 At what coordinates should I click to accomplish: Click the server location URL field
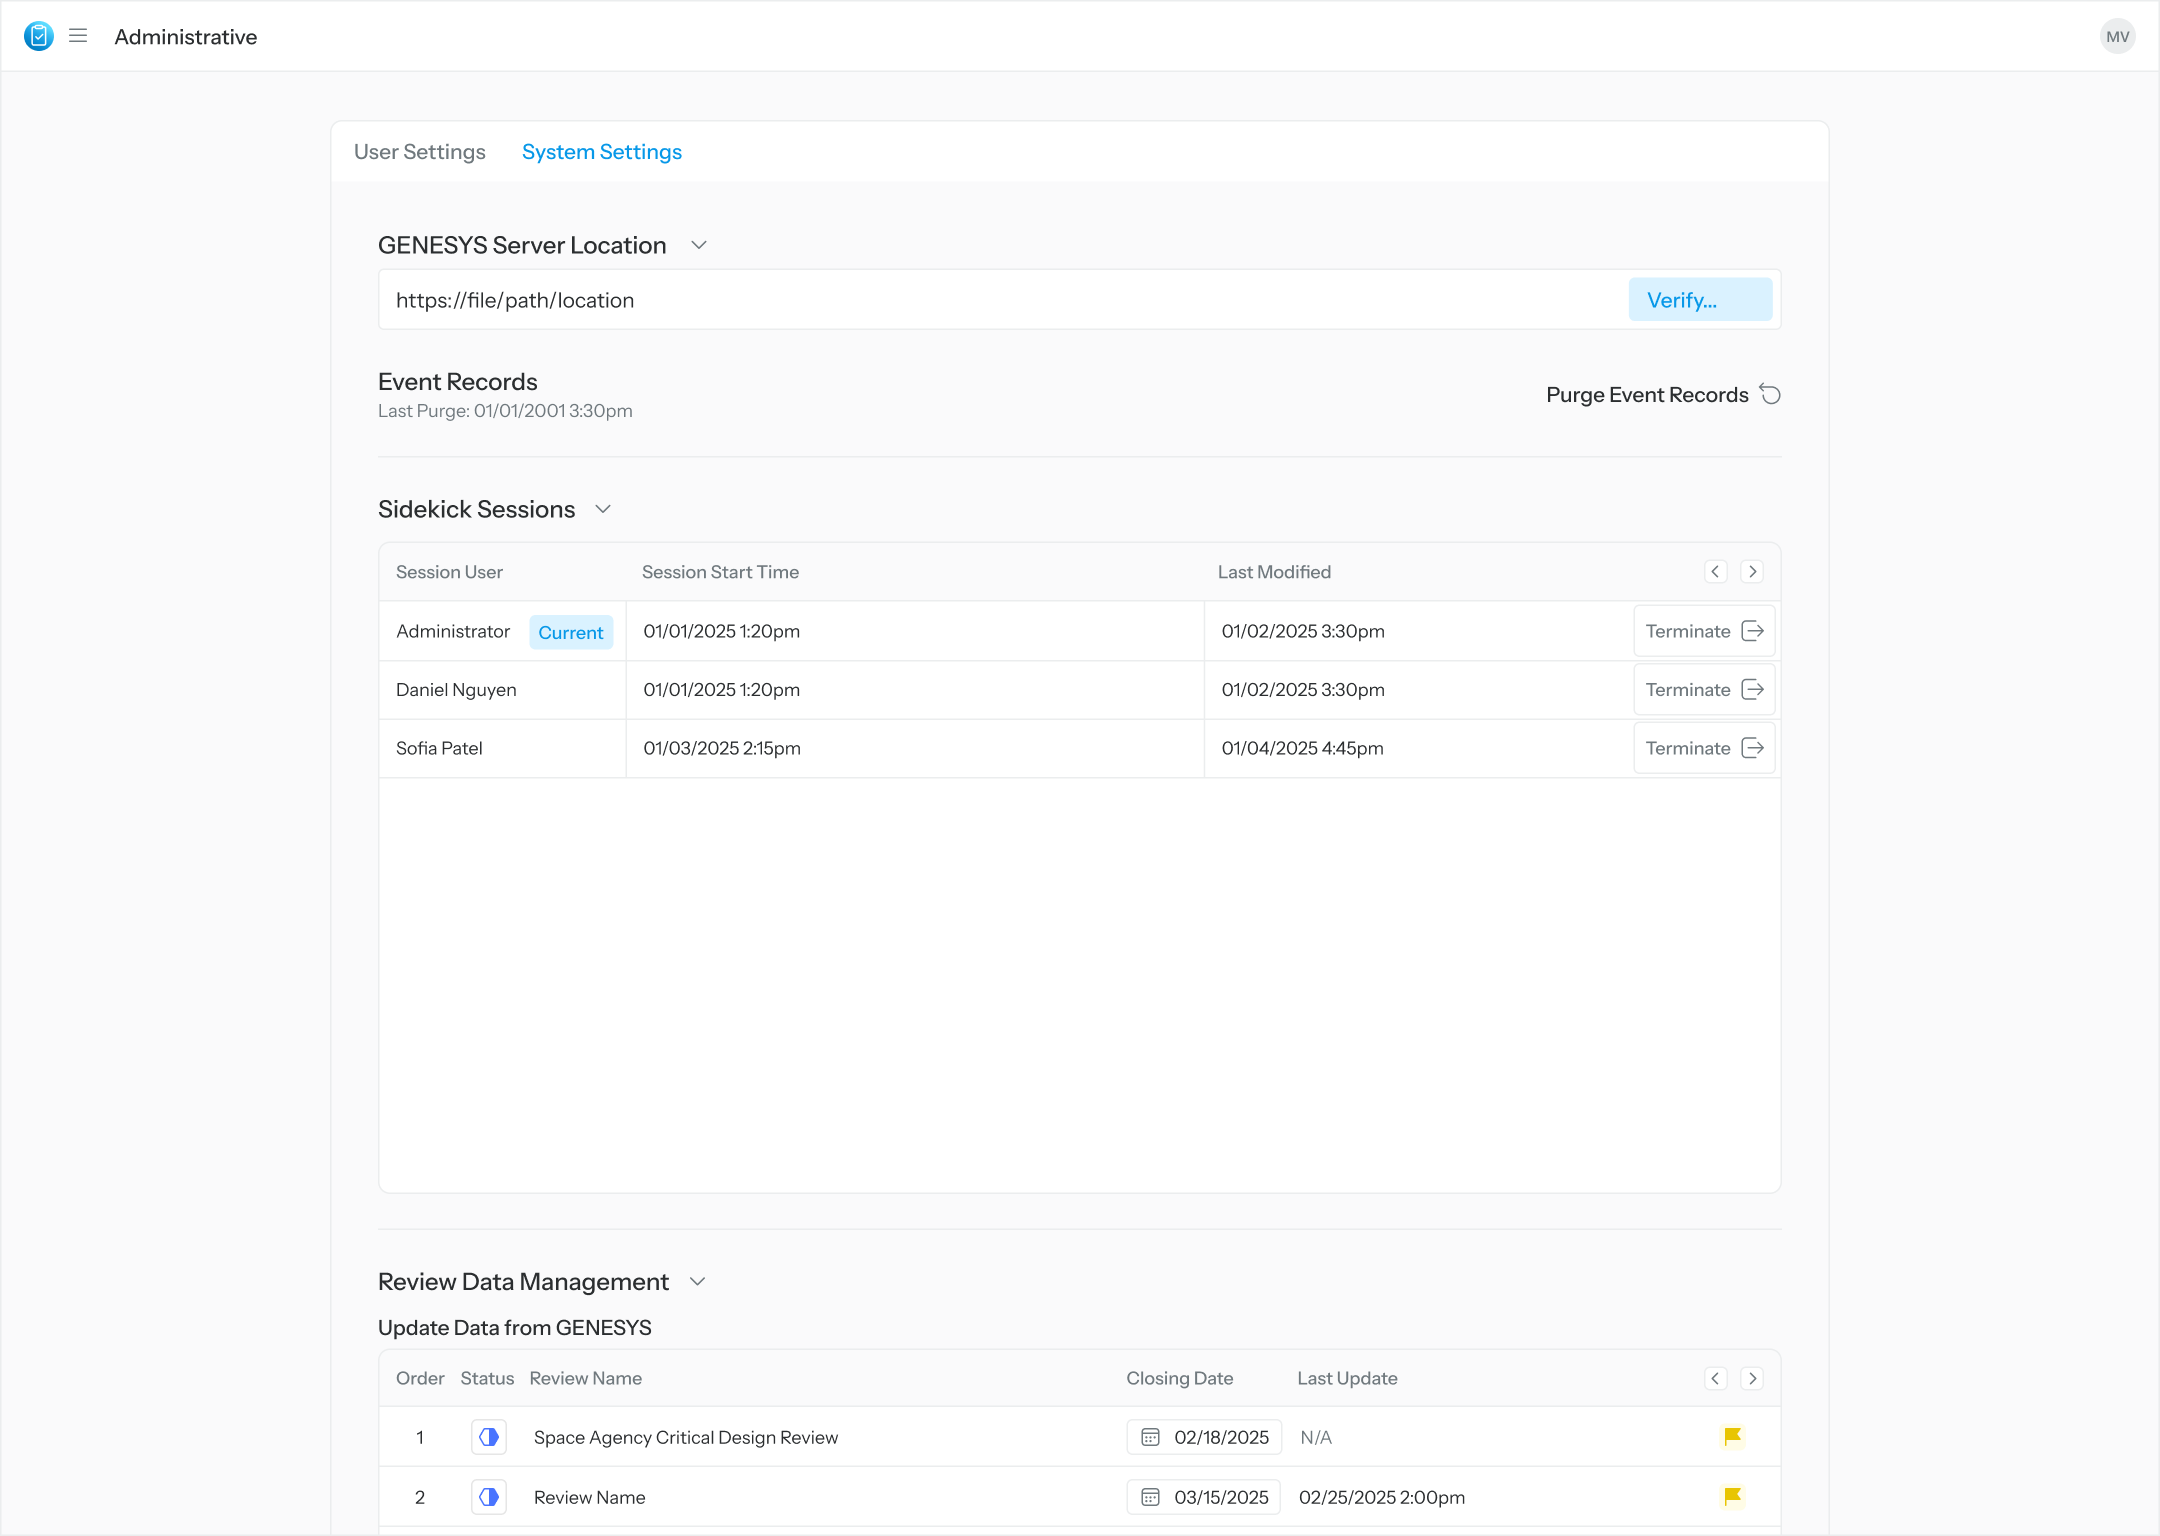click(1000, 300)
